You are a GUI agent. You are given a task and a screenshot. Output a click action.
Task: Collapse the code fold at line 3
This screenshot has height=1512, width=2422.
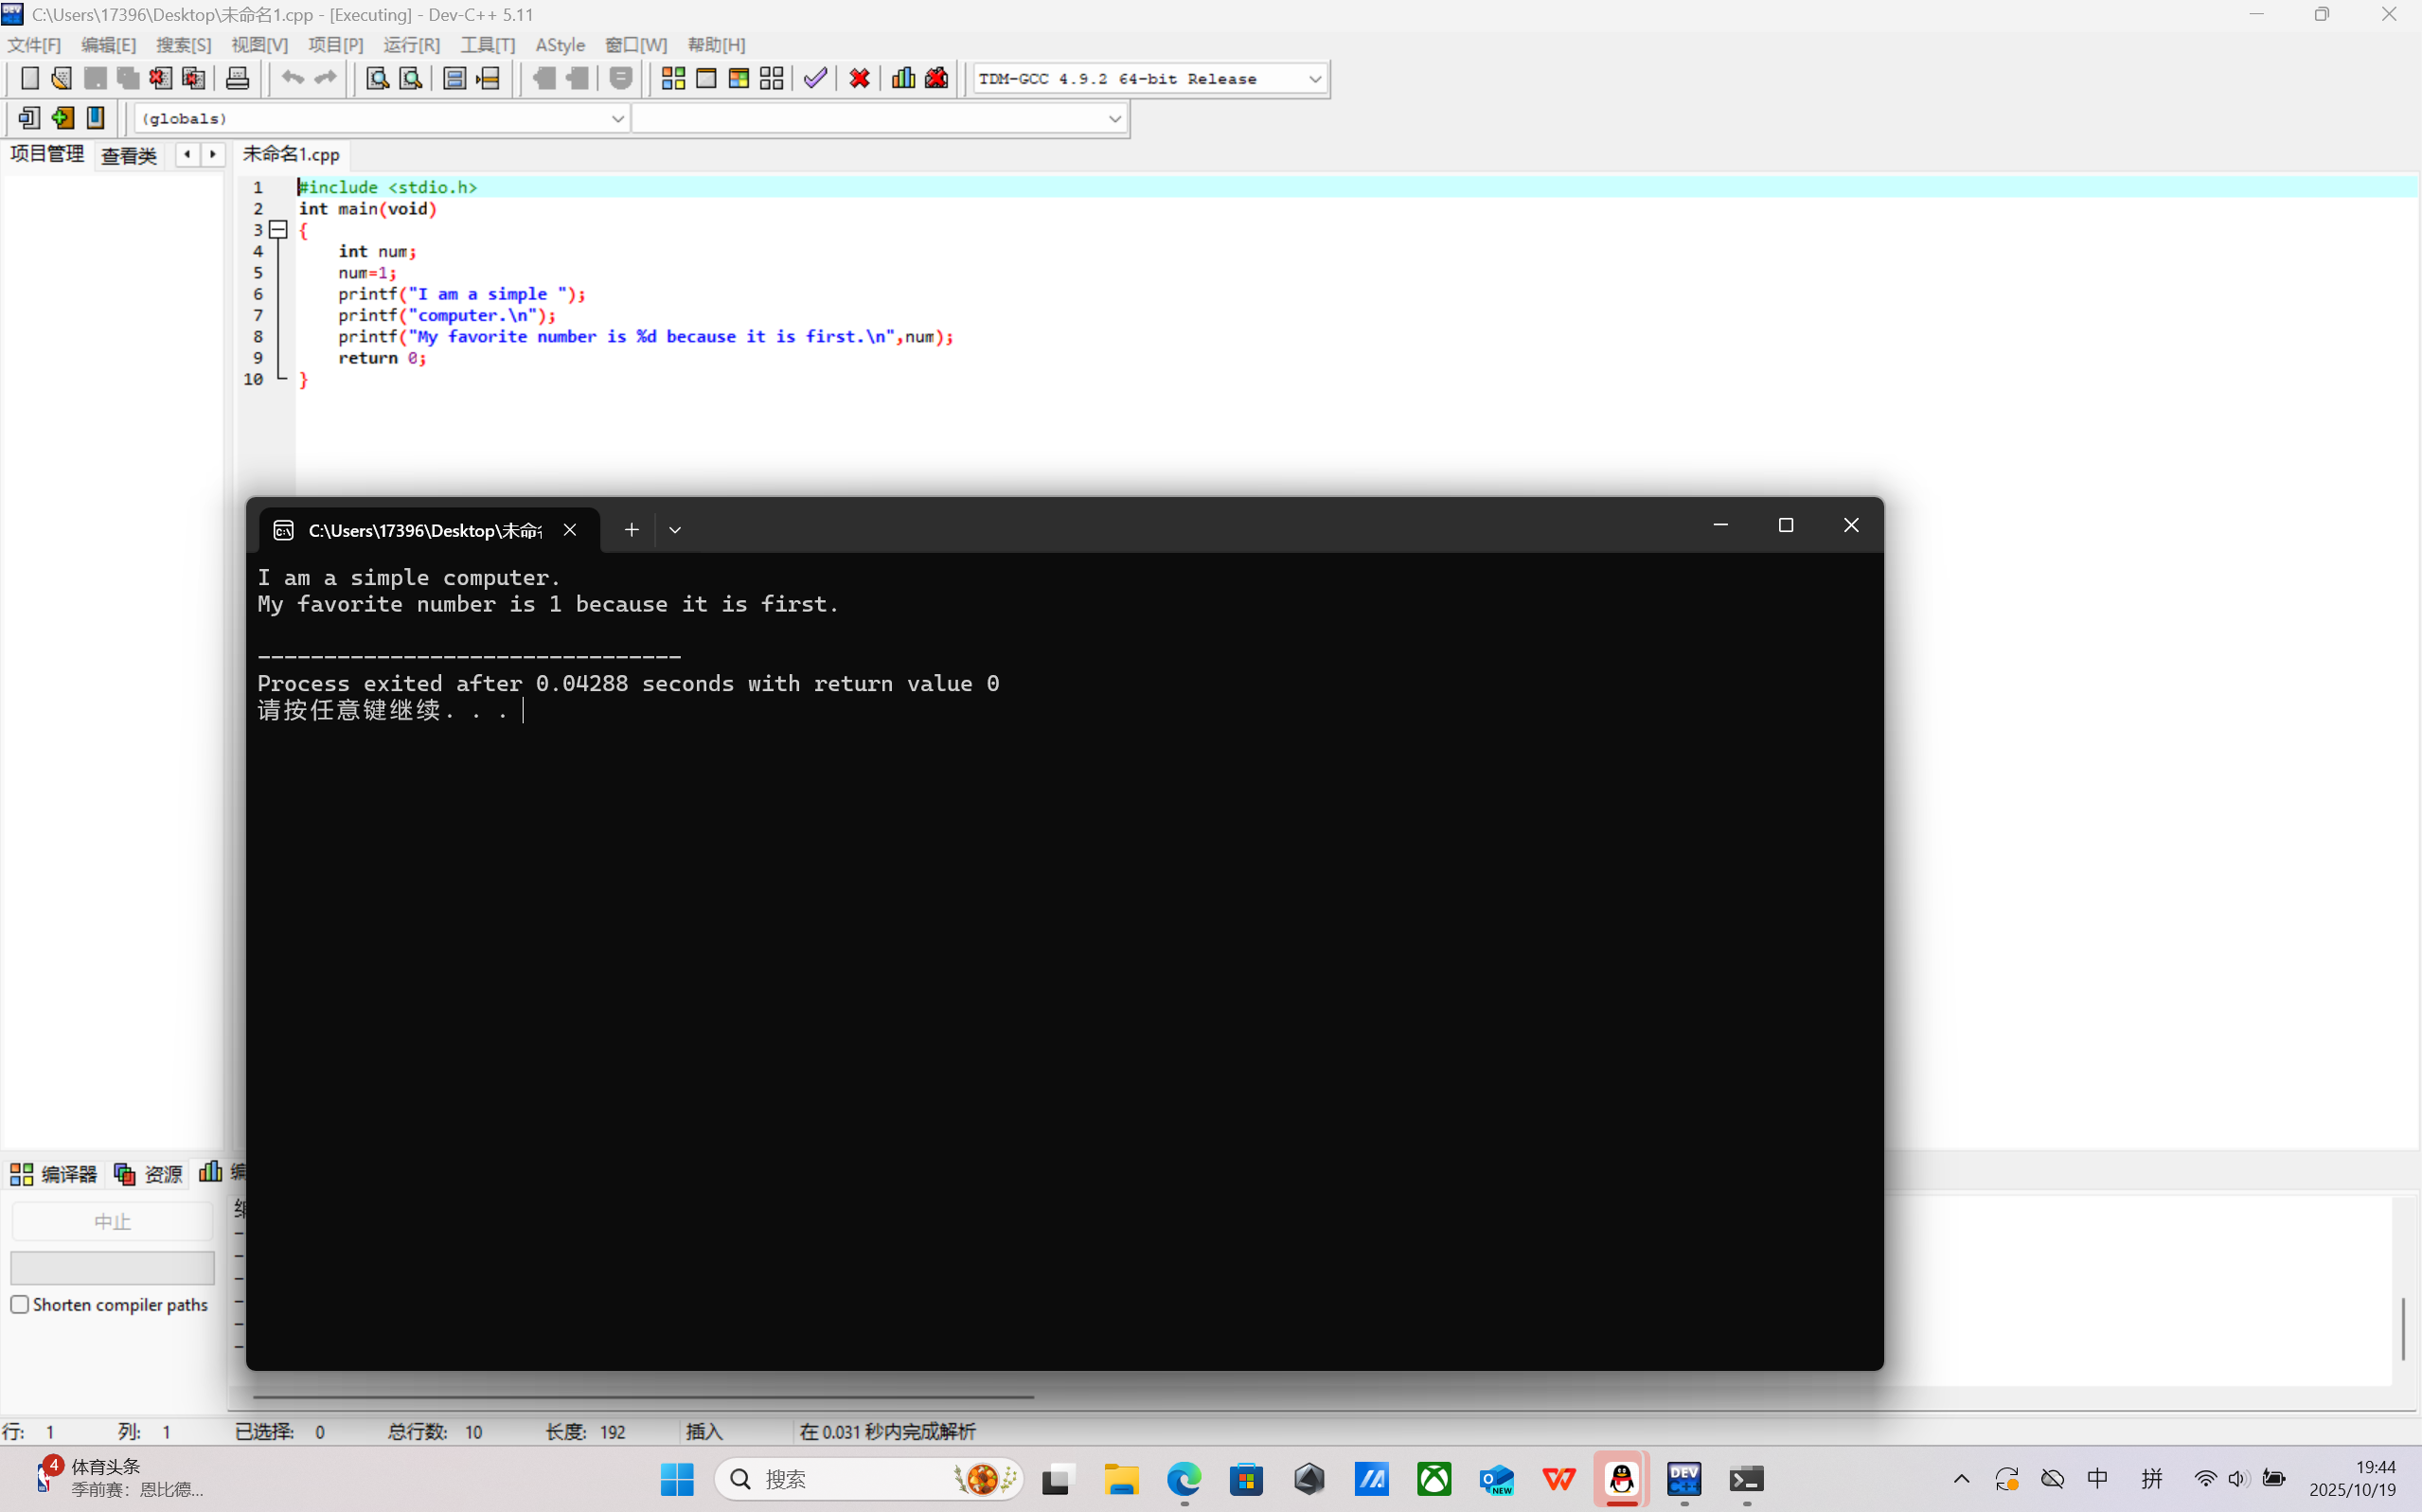pyautogui.click(x=279, y=230)
